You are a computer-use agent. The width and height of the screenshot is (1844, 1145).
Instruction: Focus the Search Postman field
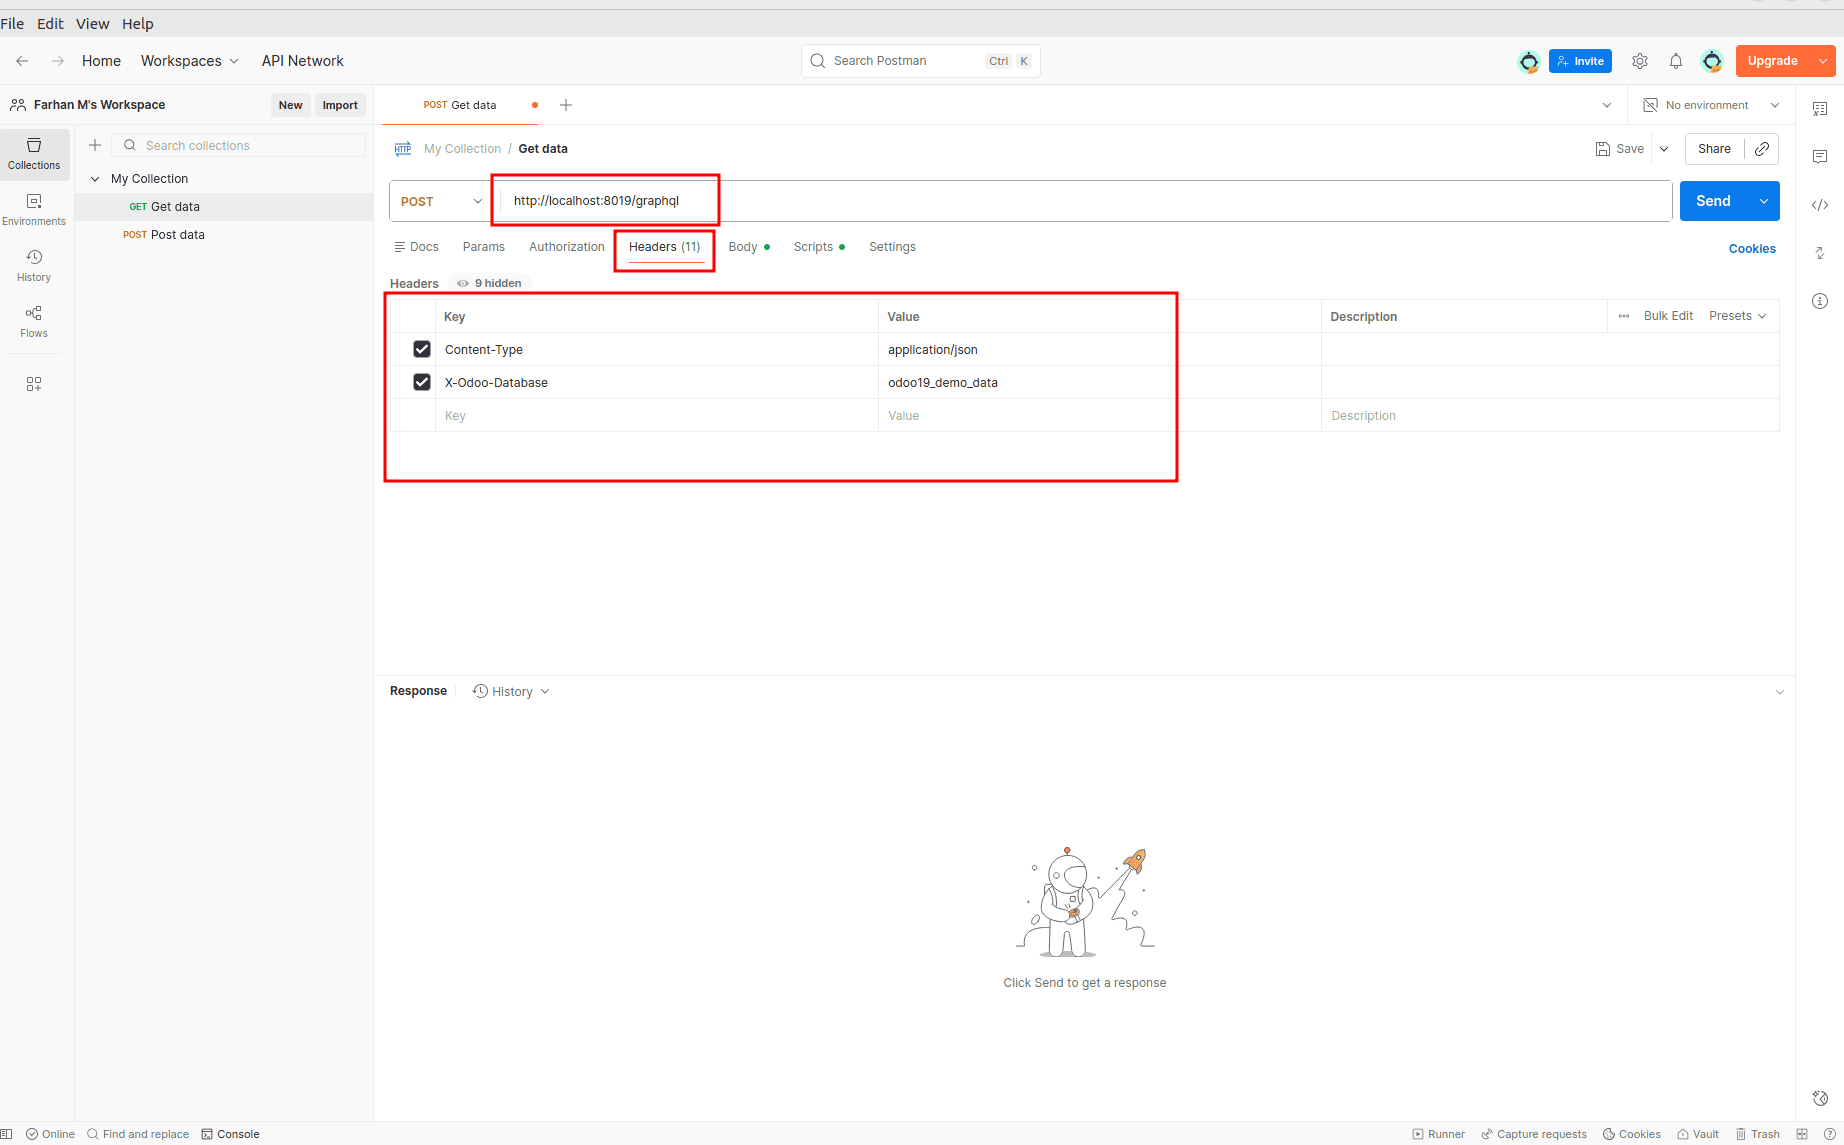pyautogui.click(x=920, y=61)
